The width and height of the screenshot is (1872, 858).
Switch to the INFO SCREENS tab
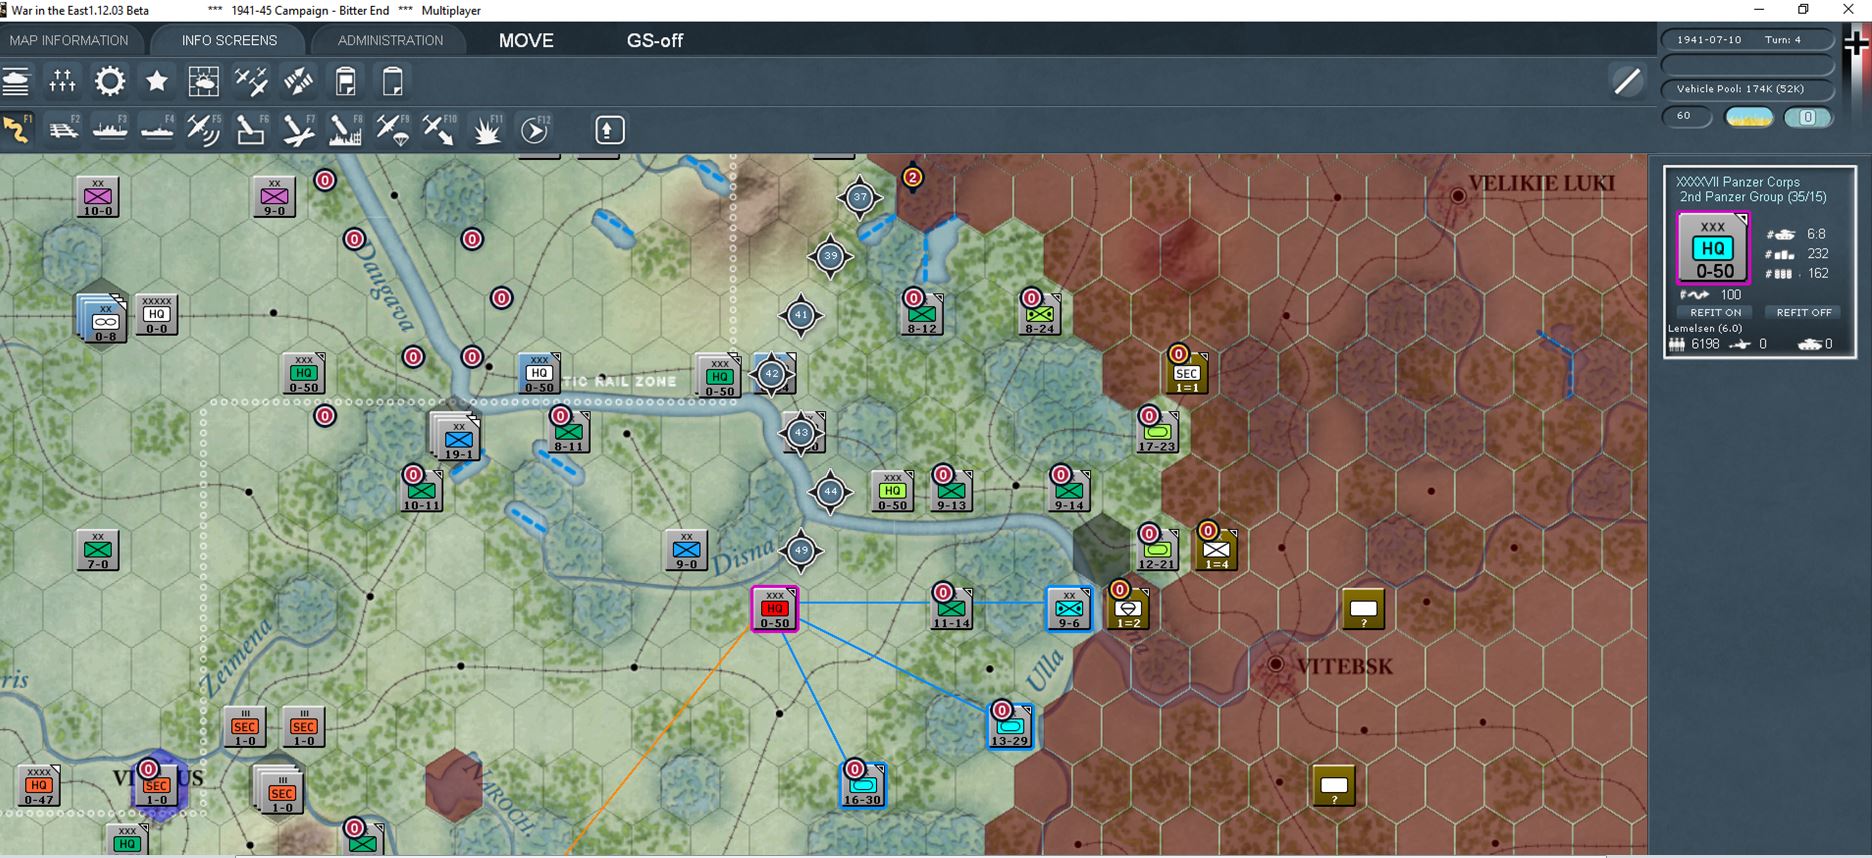click(229, 40)
